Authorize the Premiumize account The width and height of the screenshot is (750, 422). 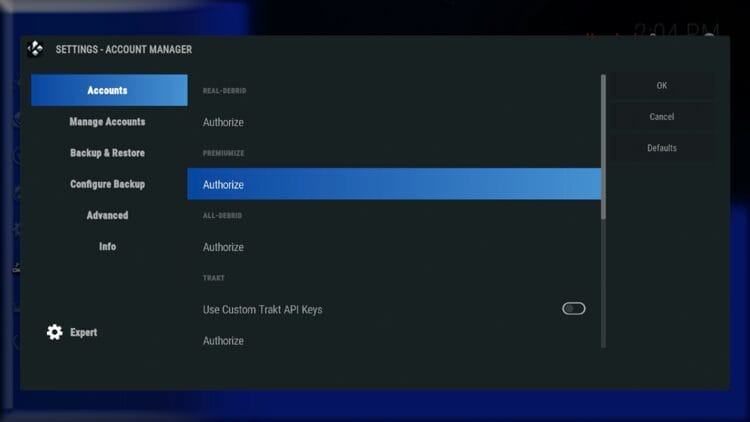[394, 184]
